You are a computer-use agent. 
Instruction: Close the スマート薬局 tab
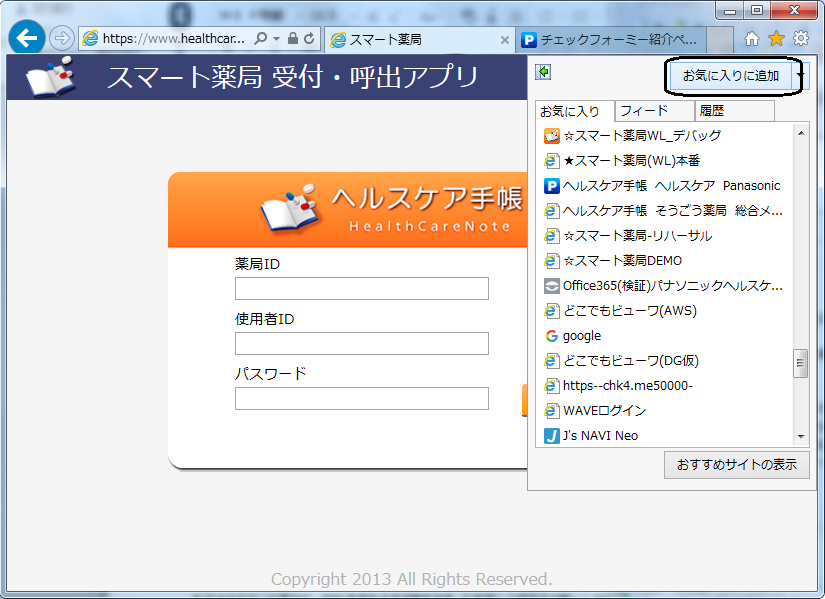504,40
